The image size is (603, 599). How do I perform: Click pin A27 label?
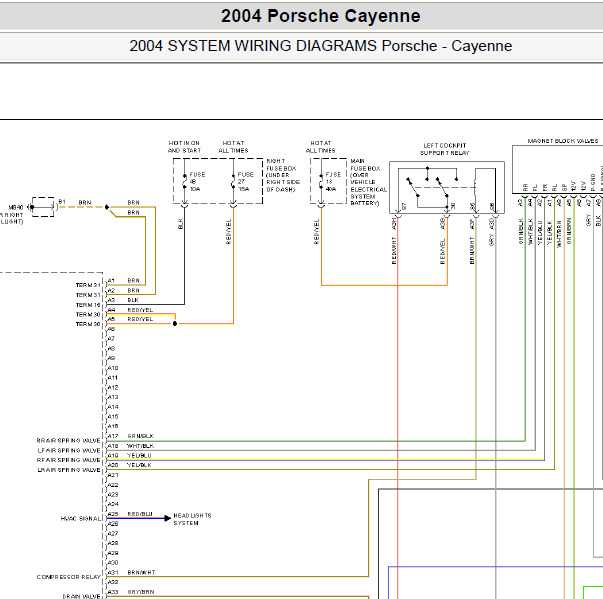pos(113,534)
